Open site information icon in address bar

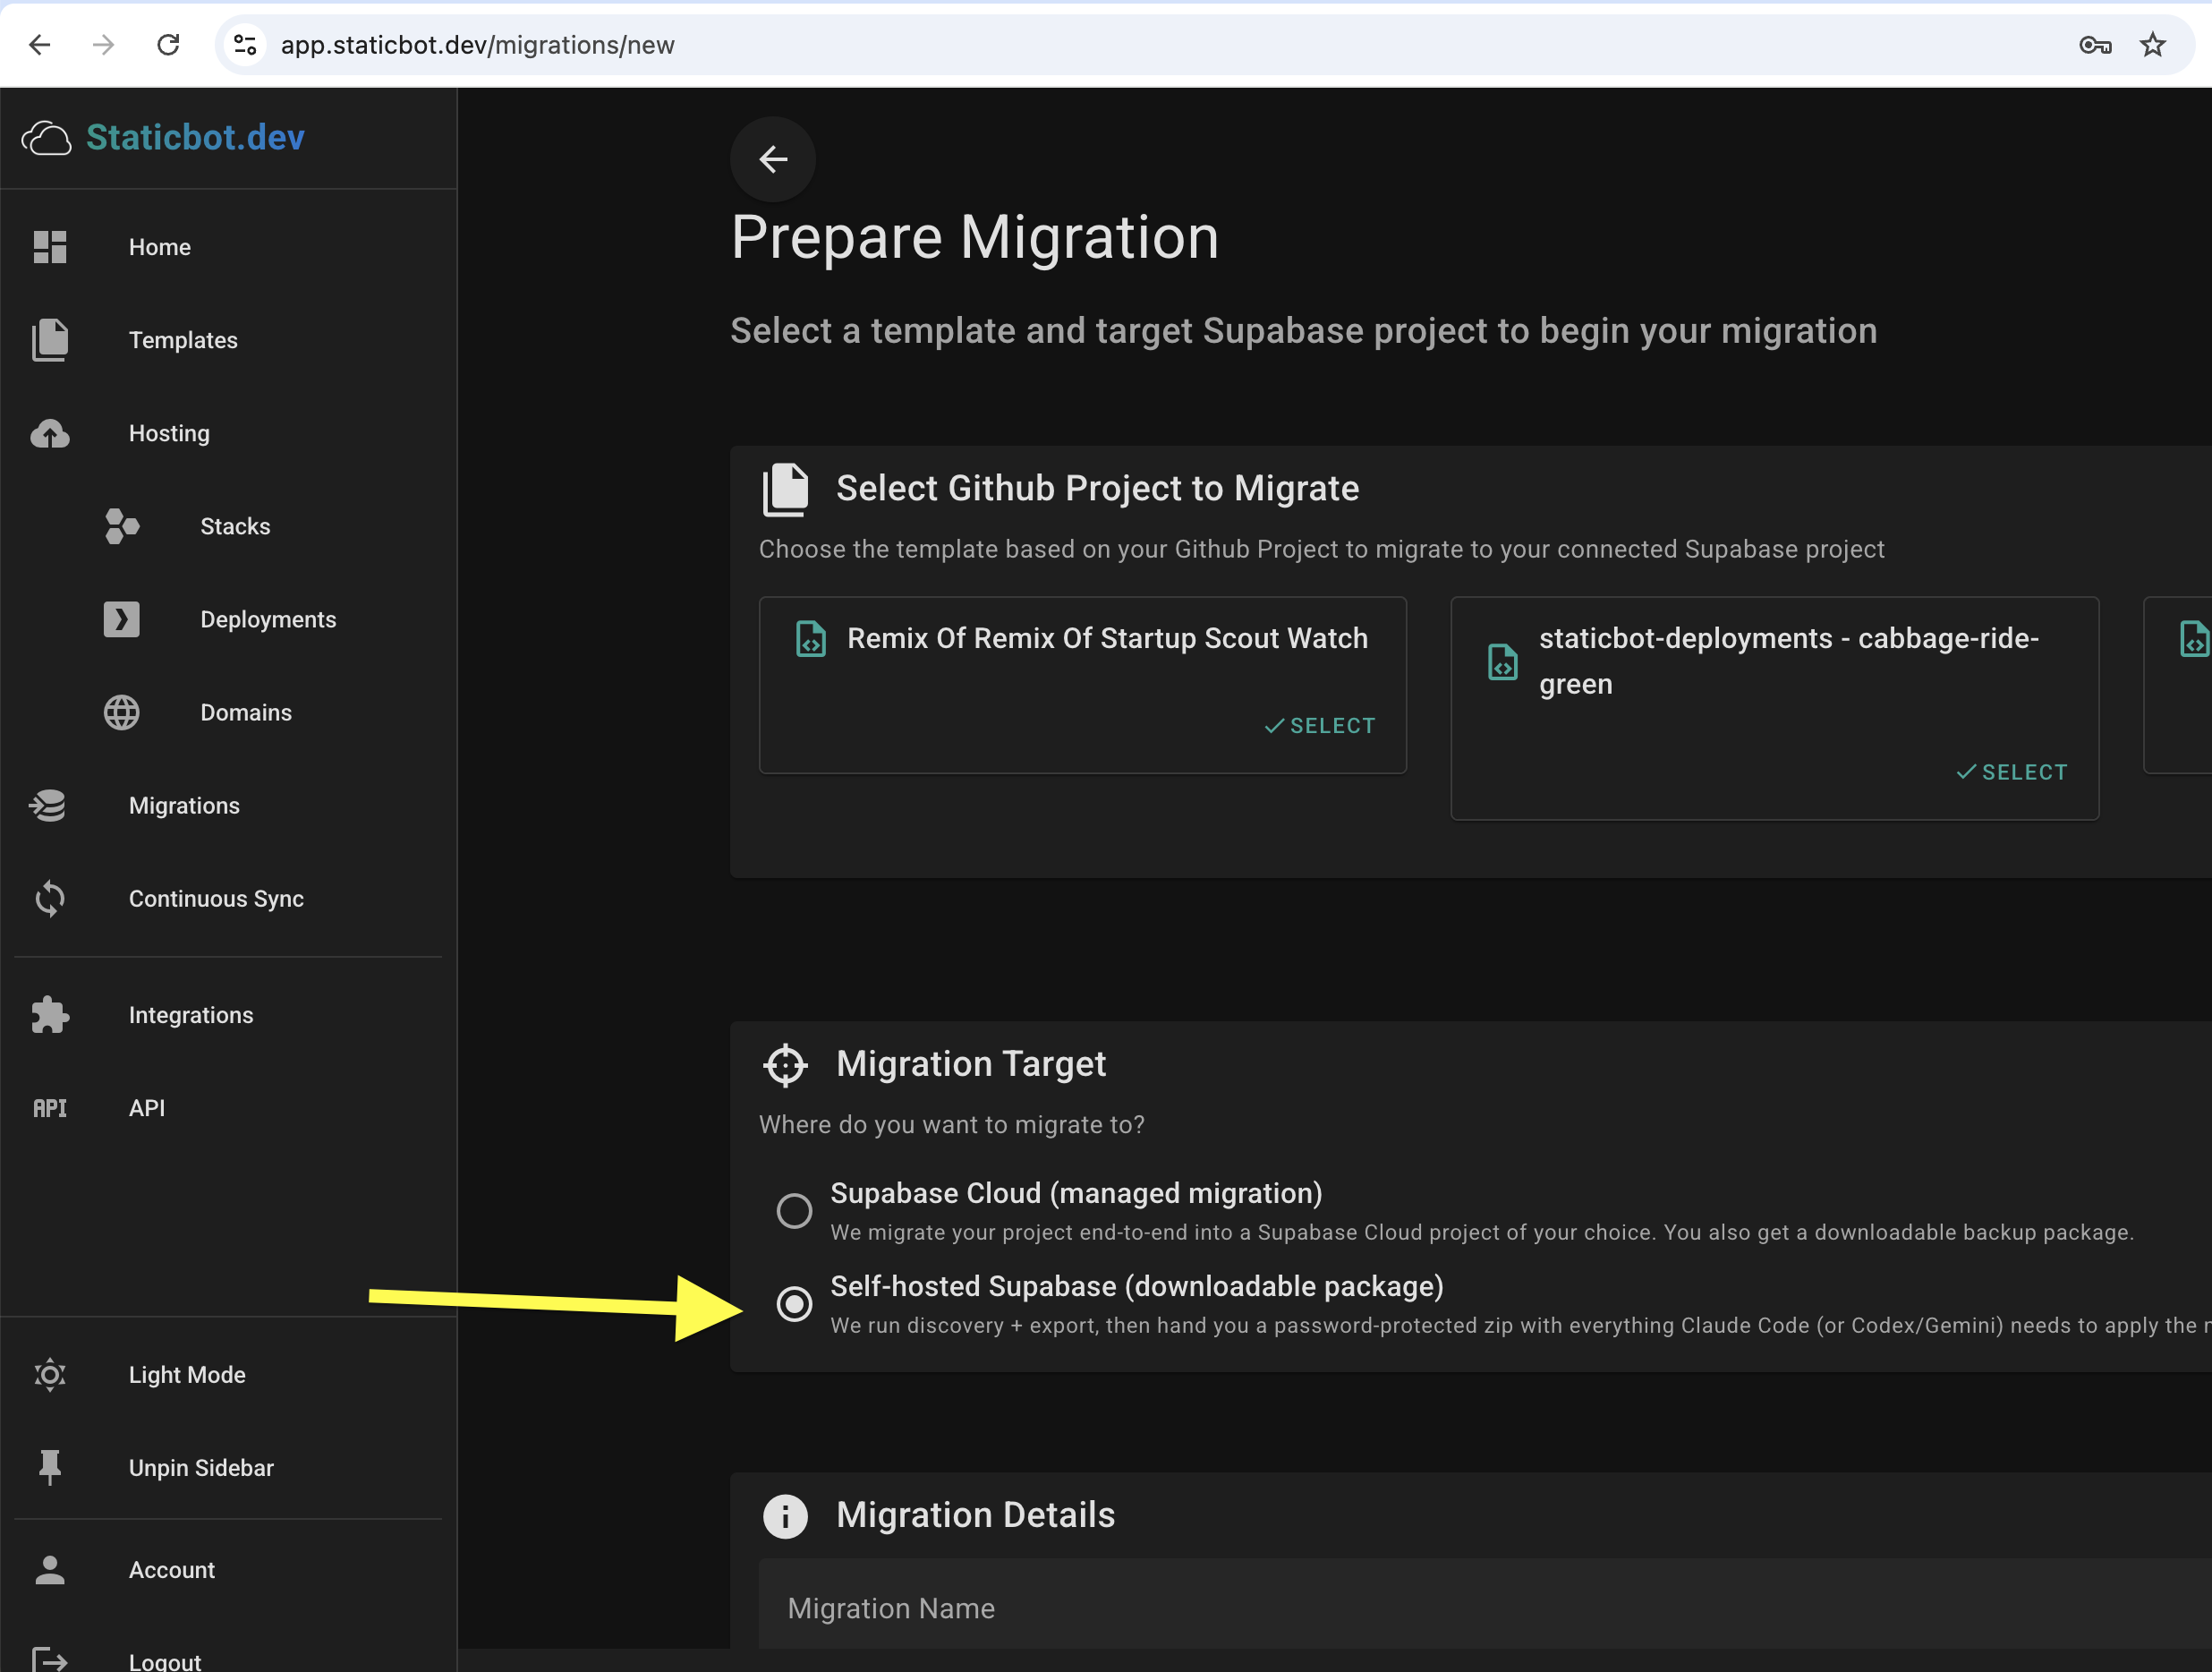245,45
